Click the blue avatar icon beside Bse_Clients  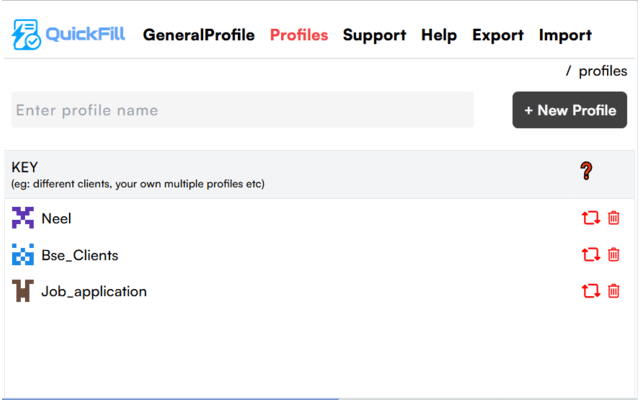coord(23,255)
